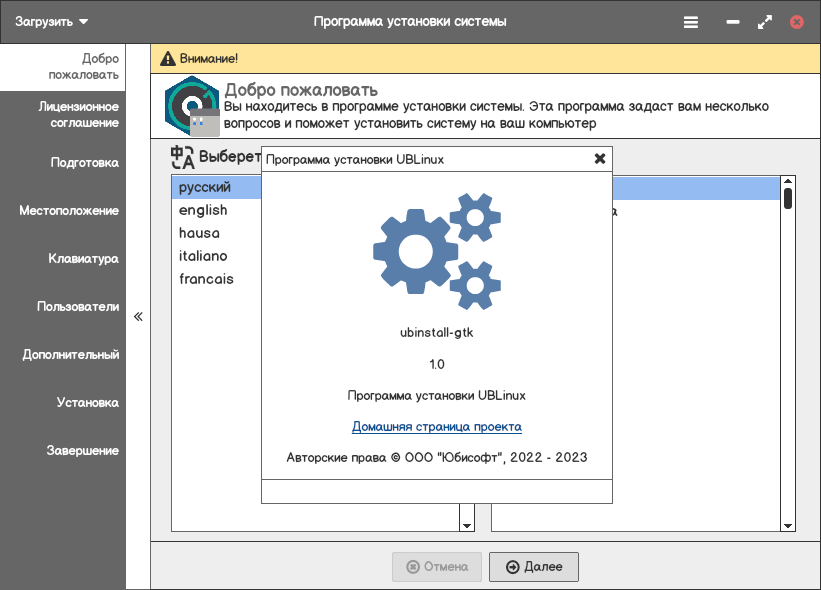The image size is (821, 590).
Task: Collapse the sidebar with double chevron
Action: pyautogui.click(x=138, y=316)
